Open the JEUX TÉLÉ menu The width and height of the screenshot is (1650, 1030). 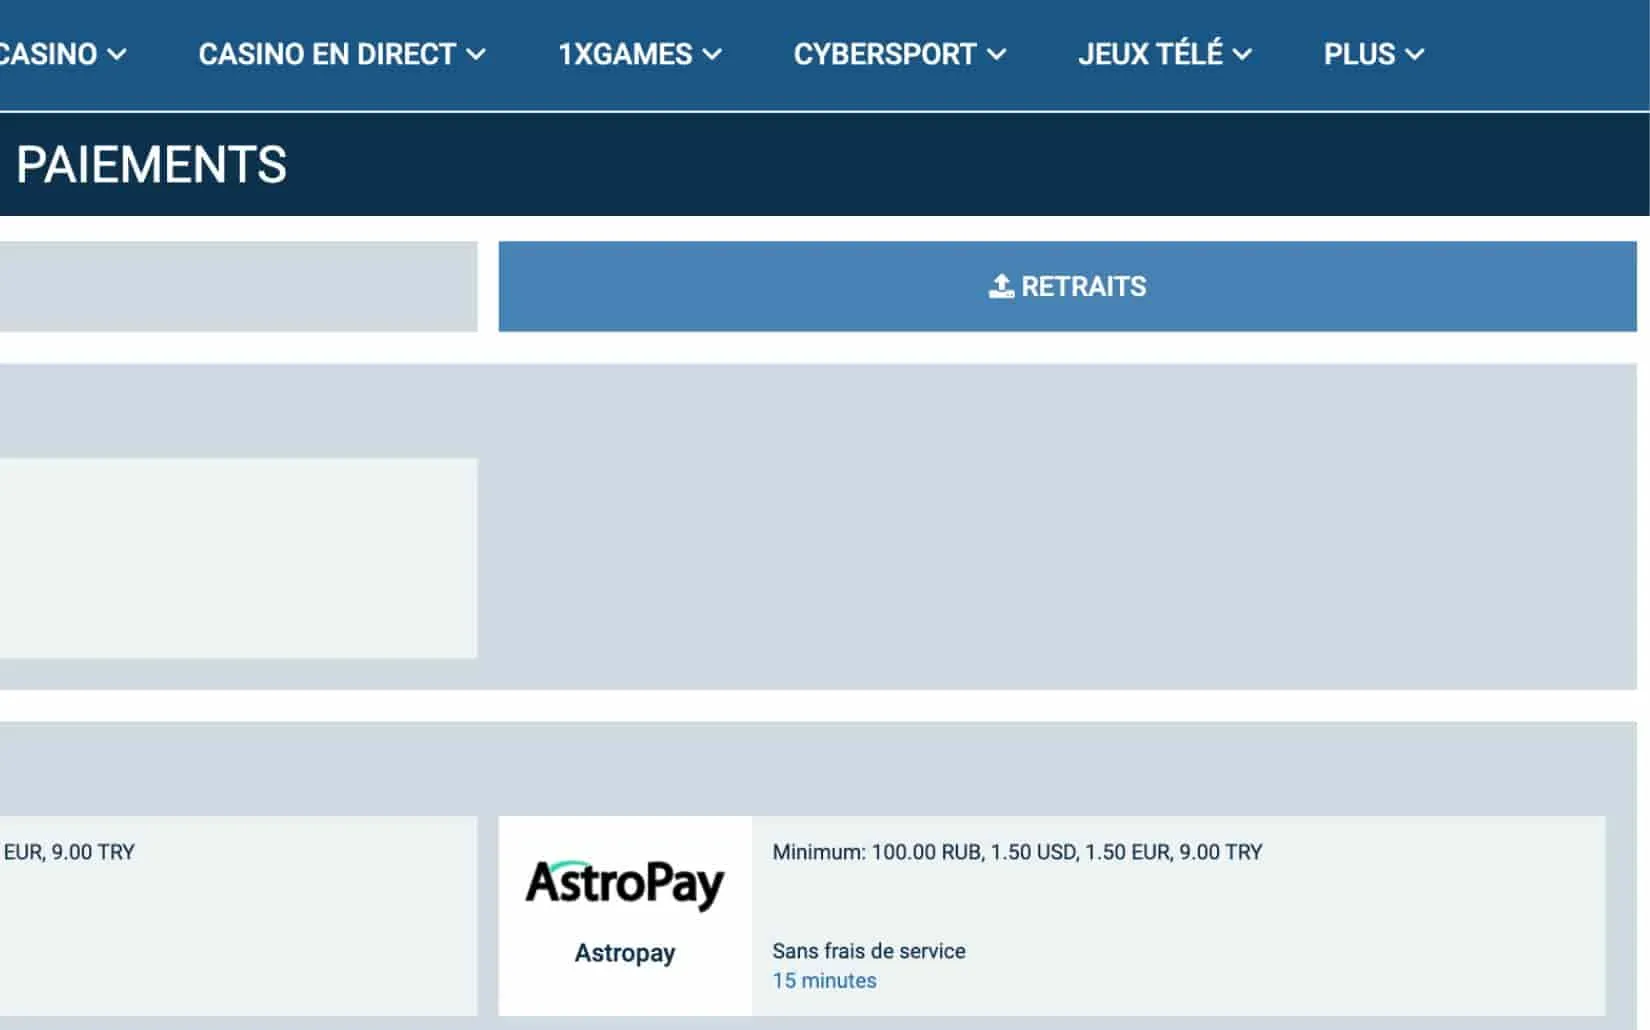(1165, 54)
